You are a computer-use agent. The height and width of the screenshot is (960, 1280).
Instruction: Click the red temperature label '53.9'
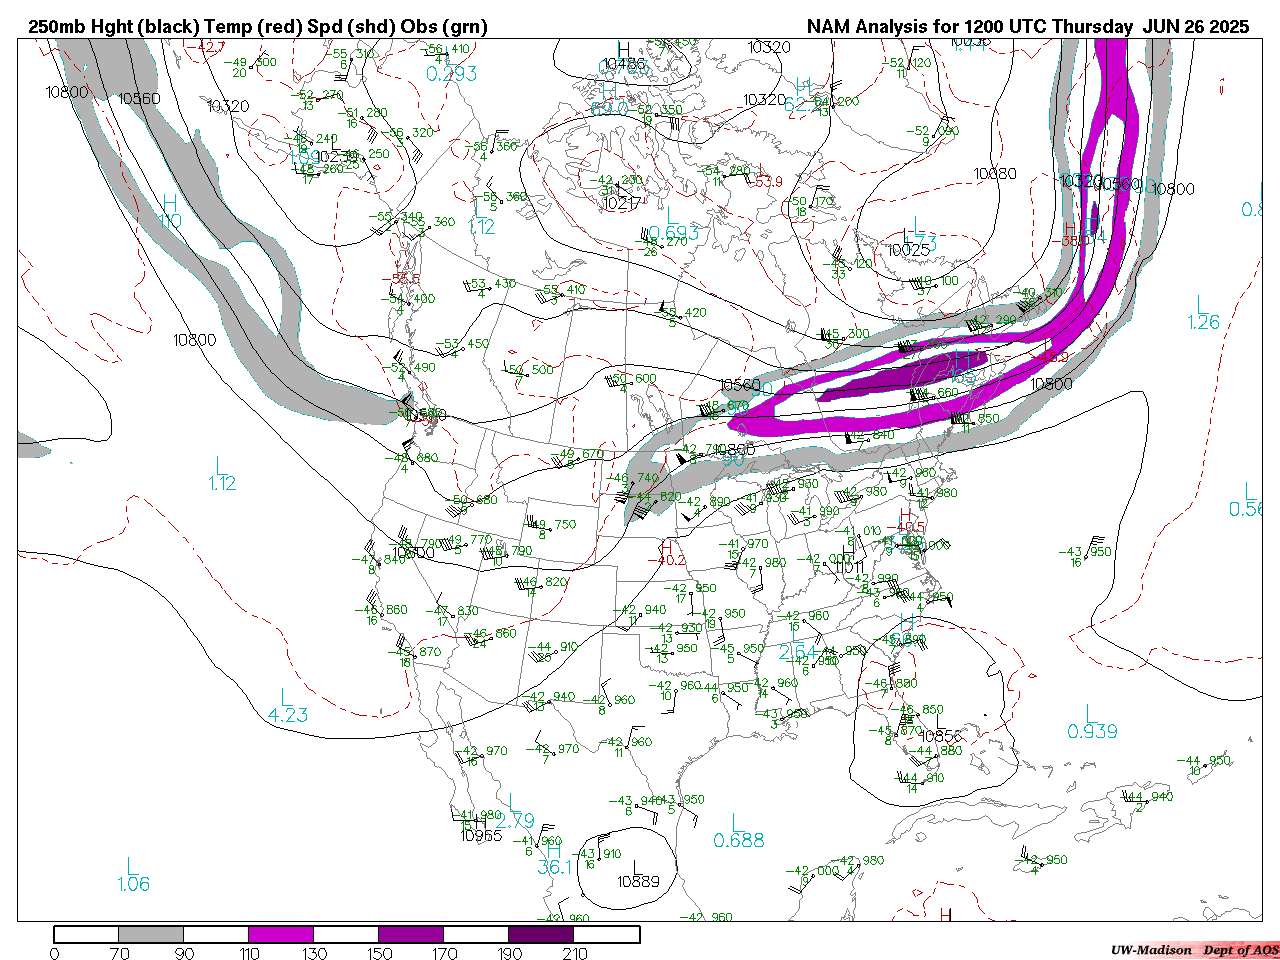click(x=767, y=182)
